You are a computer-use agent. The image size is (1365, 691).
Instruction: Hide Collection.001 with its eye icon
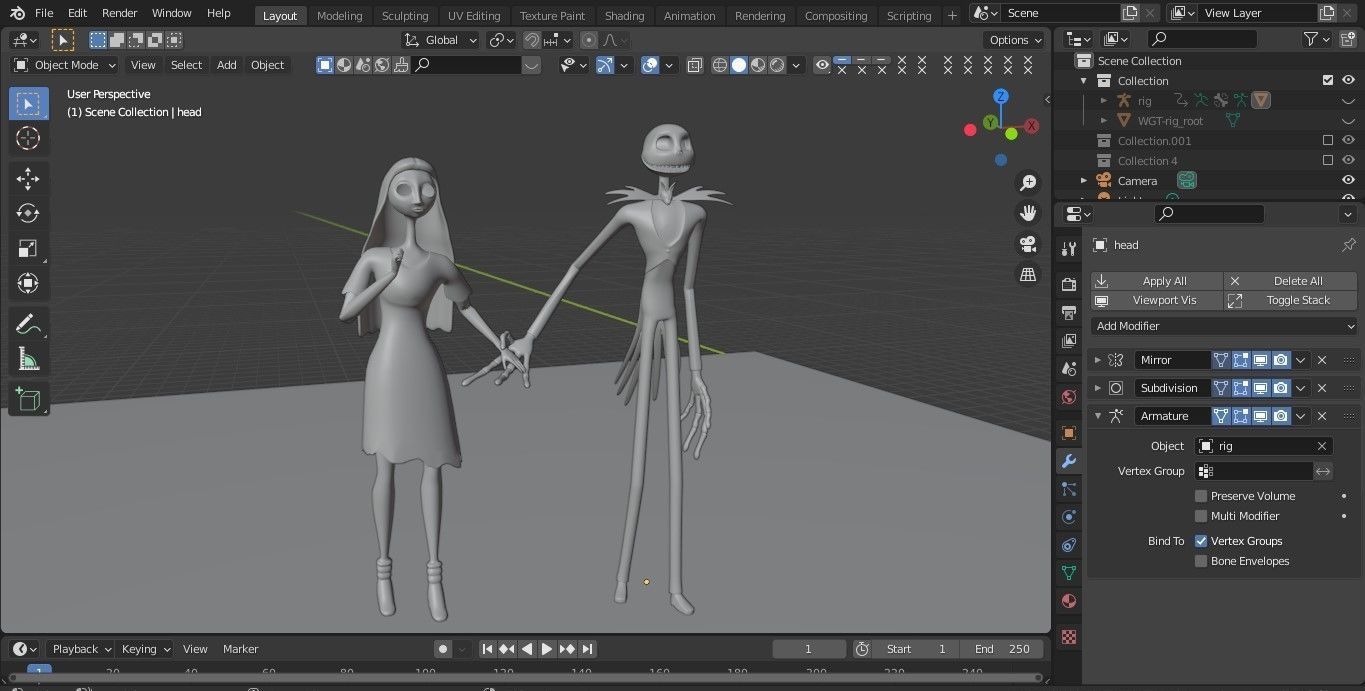click(1348, 141)
